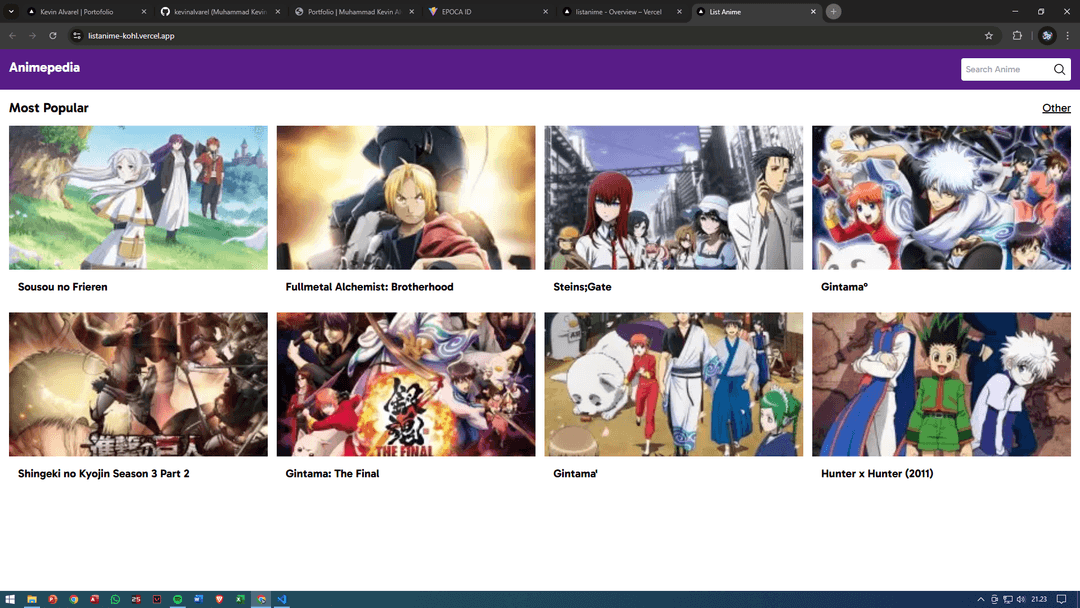The width and height of the screenshot is (1080, 608).
Task: Open the Chrome three-dot menu
Action: [x=1067, y=36]
